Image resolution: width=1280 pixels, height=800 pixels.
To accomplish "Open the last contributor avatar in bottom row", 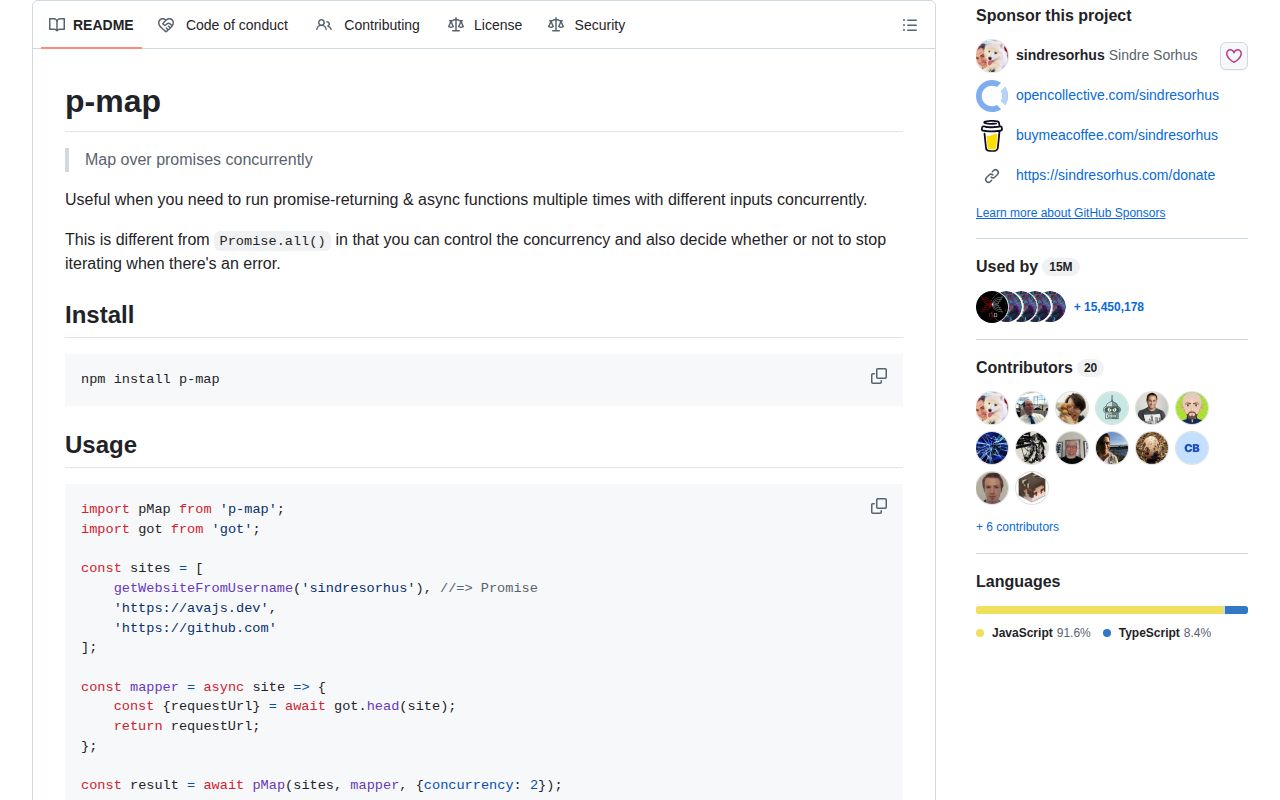I will (1032, 488).
